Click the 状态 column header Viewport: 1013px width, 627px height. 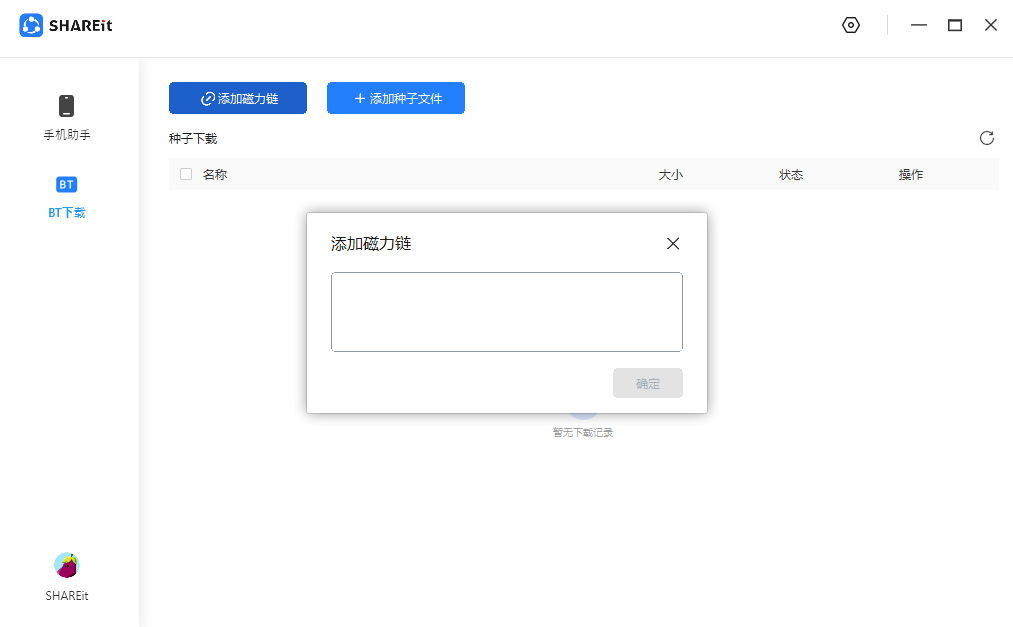790,174
